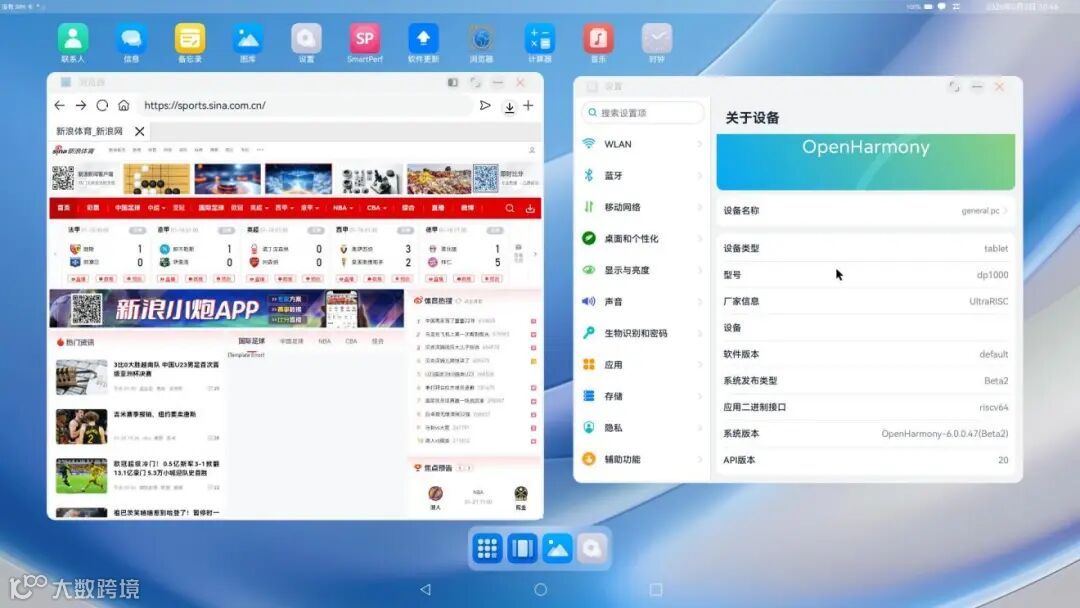Screen dimensions: 1080x608
Task: Go to the browser home page
Action: (123, 105)
